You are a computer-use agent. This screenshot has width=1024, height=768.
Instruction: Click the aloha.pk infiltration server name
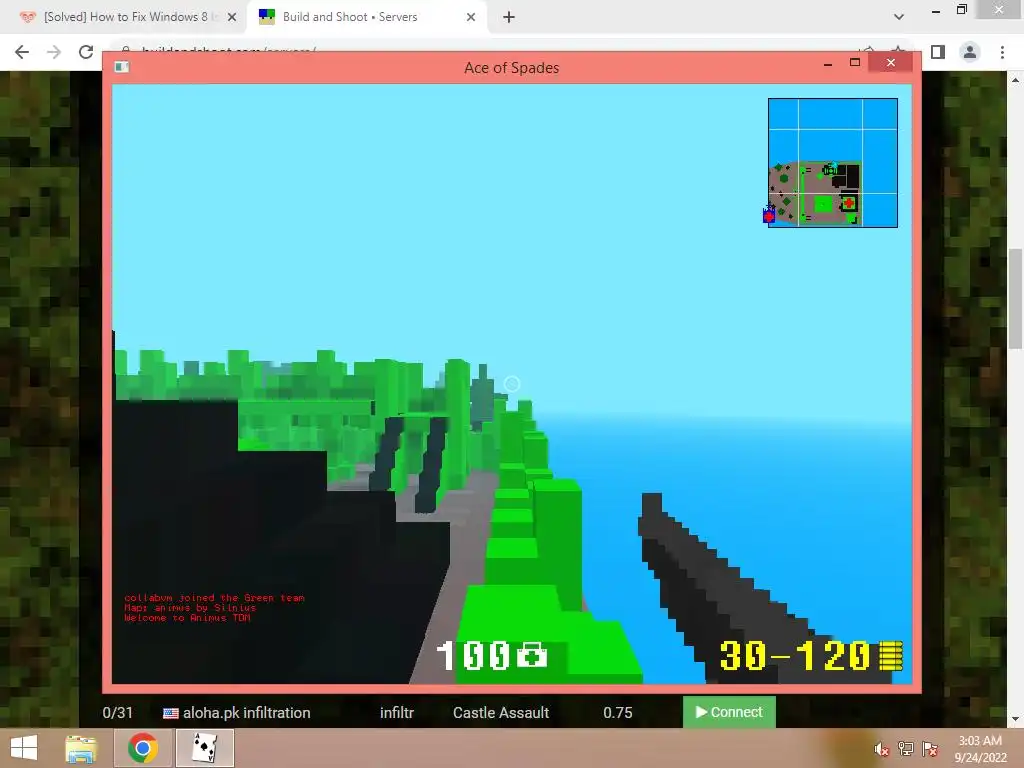pos(247,712)
